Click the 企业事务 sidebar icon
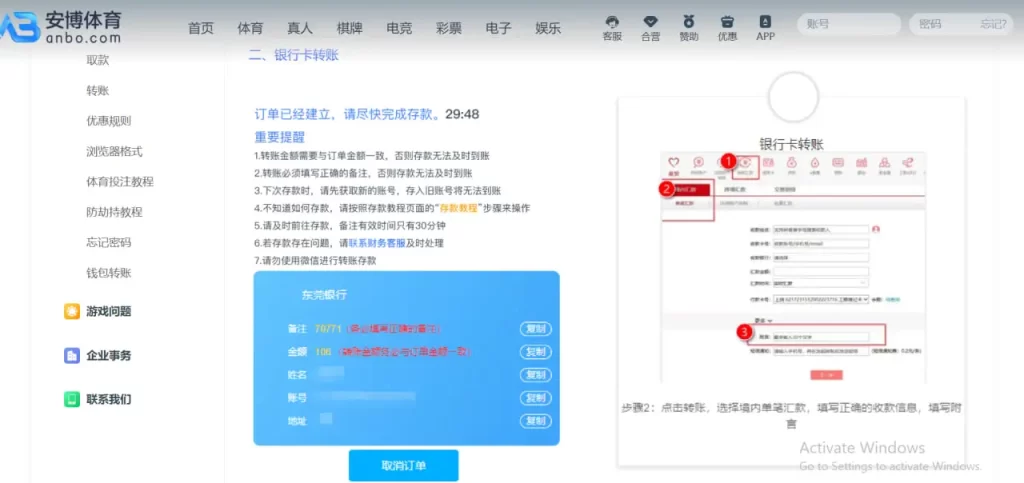The height and width of the screenshot is (483, 1024). pyautogui.click(x=72, y=355)
